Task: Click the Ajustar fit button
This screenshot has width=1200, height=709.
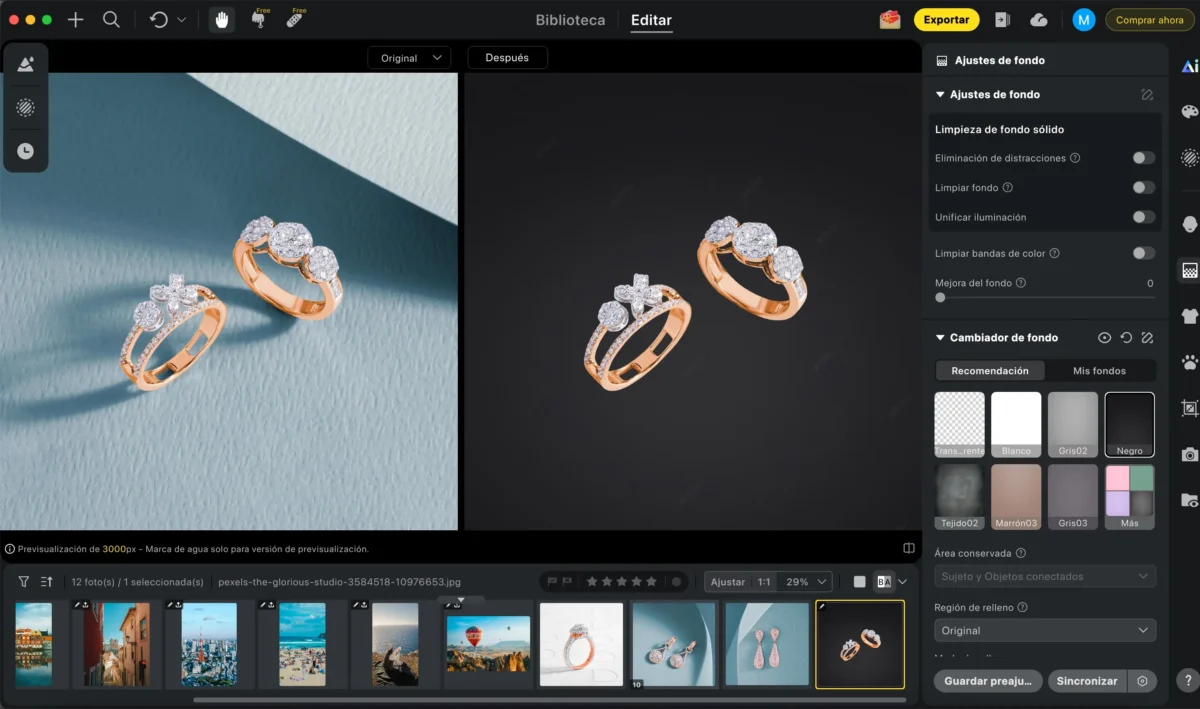Action: (x=728, y=581)
